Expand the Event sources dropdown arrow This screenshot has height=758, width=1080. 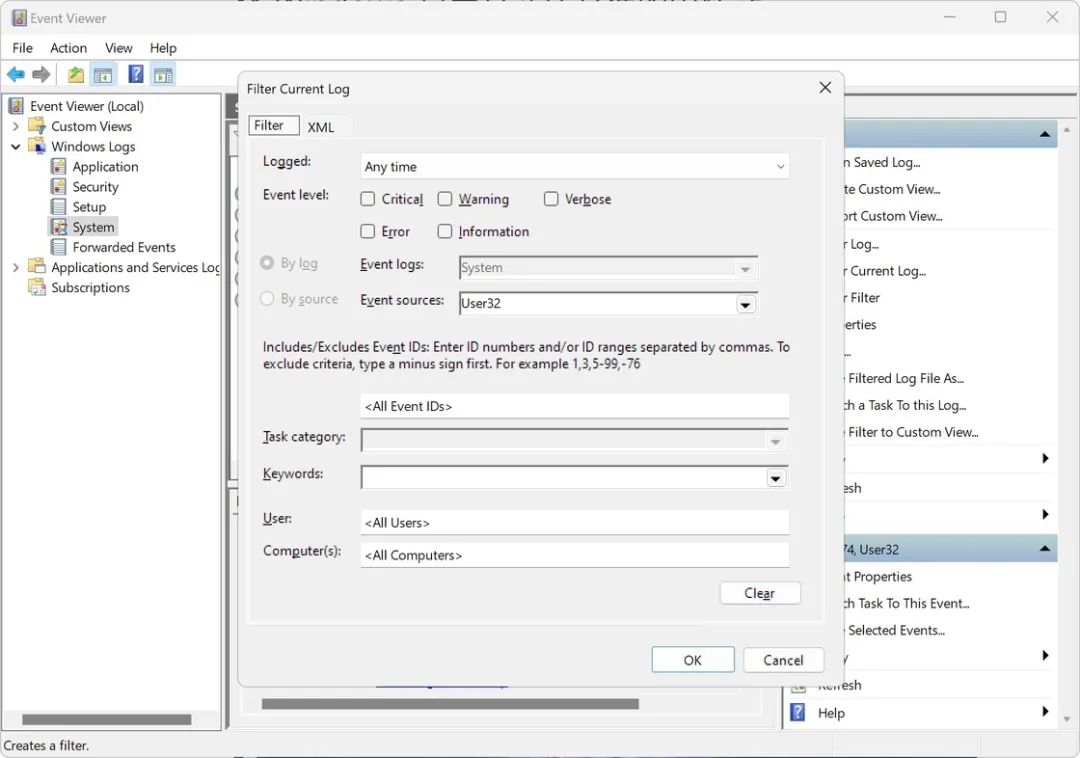pos(746,304)
